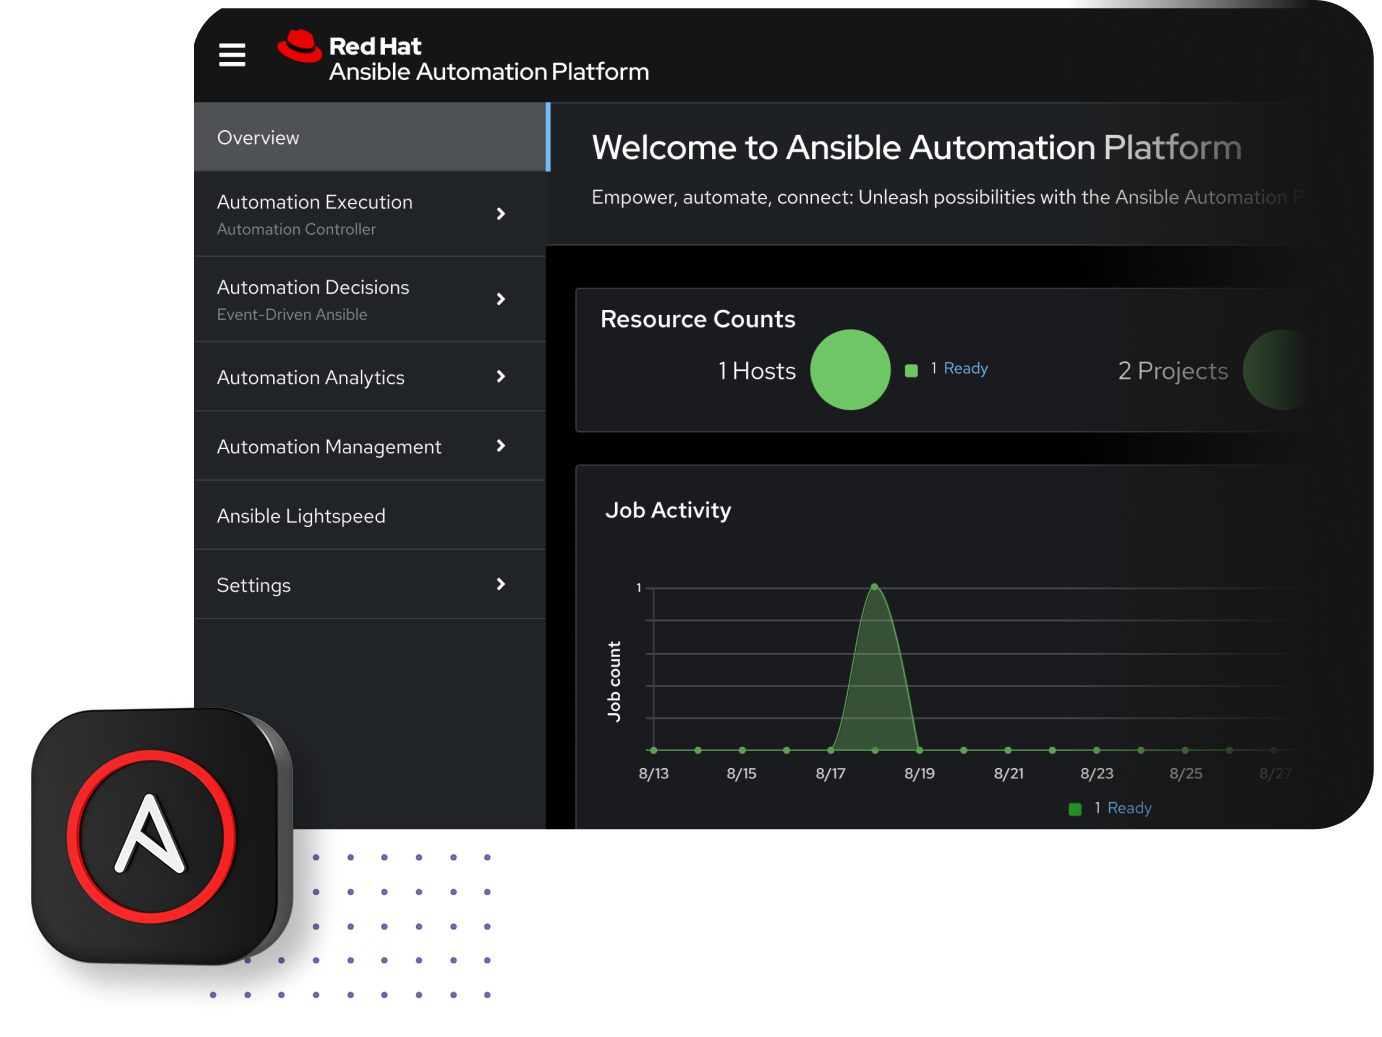
Task: Select Overview in the sidebar
Action: pyautogui.click(x=258, y=138)
